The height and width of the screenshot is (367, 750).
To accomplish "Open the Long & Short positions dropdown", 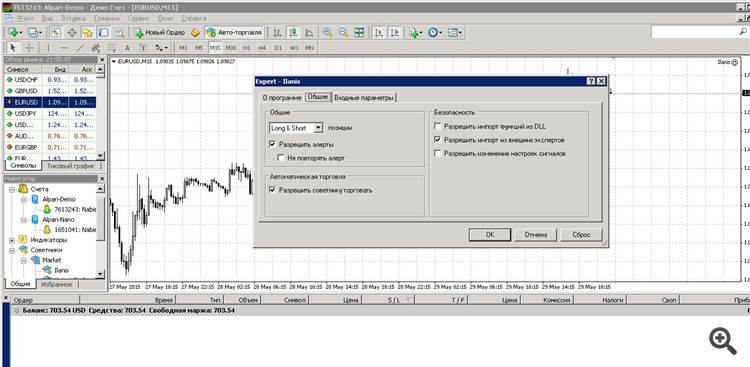I will (319, 128).
